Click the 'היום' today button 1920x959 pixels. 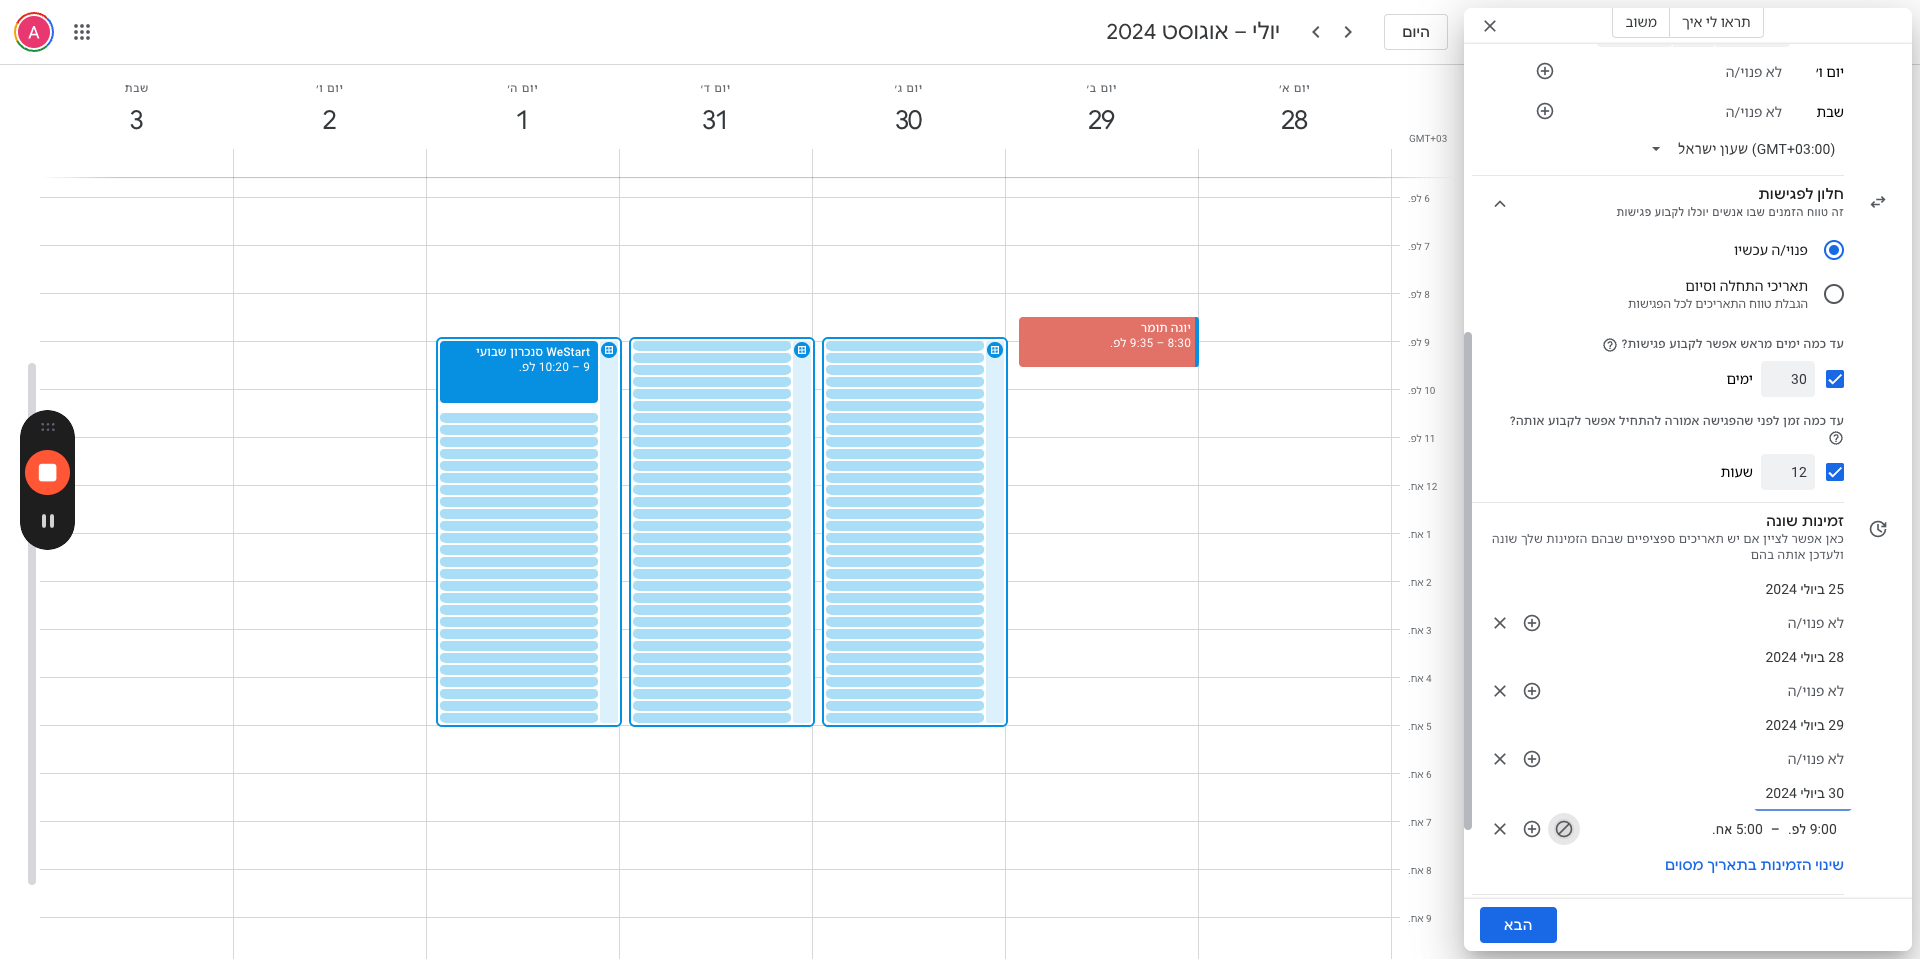[1416, 32]
